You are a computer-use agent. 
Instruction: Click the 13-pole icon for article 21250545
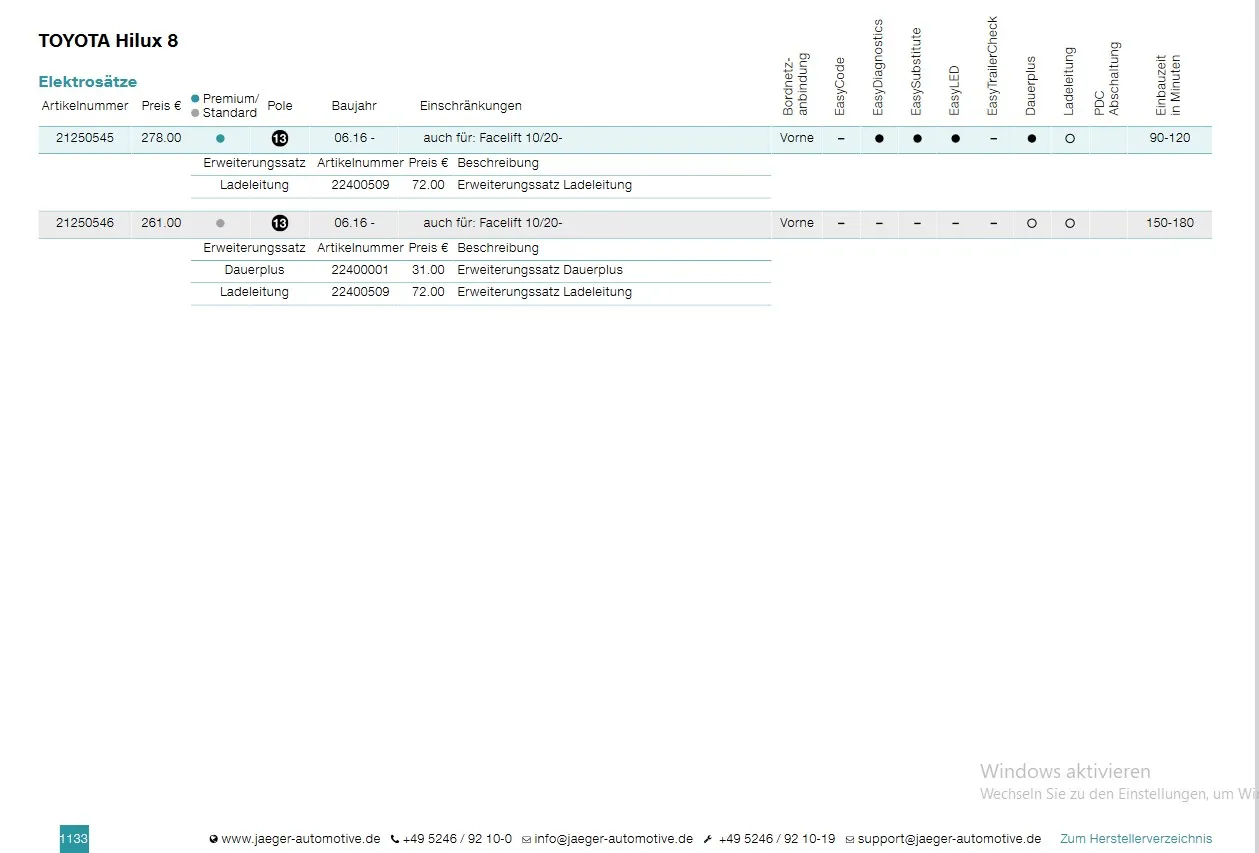280,138
